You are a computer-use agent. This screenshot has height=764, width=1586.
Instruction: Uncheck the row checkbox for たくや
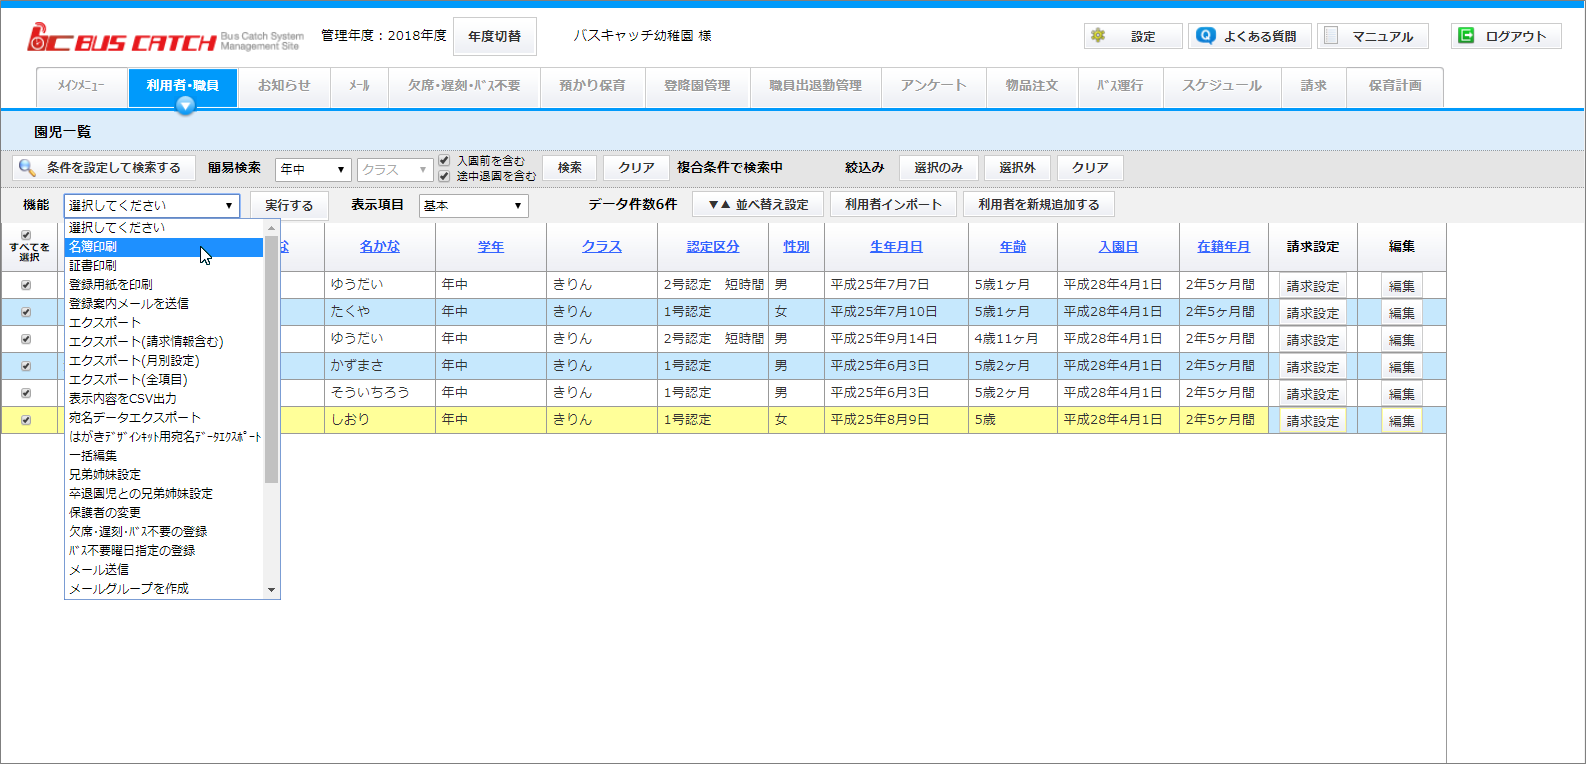pyautogui.click(x=26, y=312)
